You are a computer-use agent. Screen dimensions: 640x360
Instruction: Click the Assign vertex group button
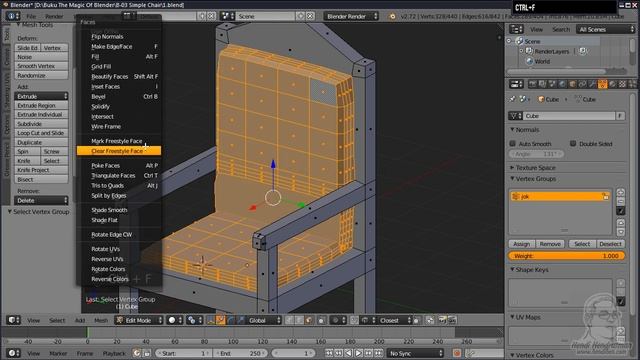tap(522, 244)
